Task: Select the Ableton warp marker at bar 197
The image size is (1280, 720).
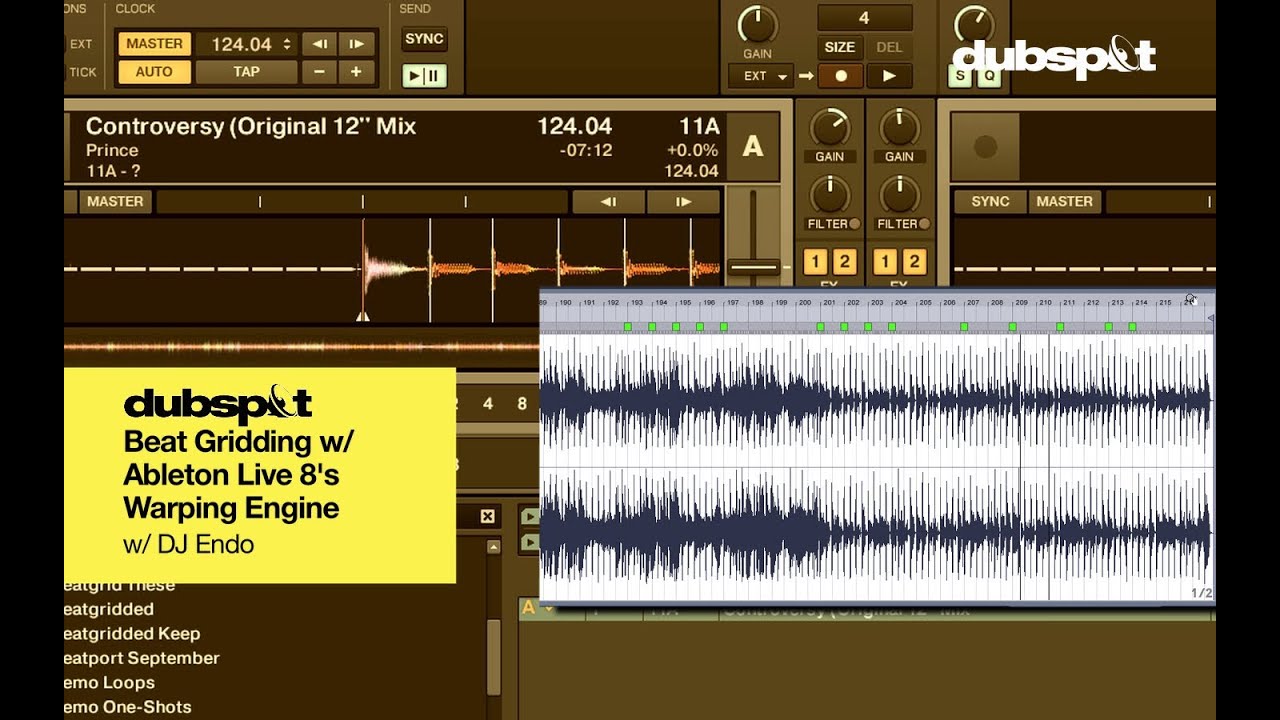Action: click(x=723, y=327)
